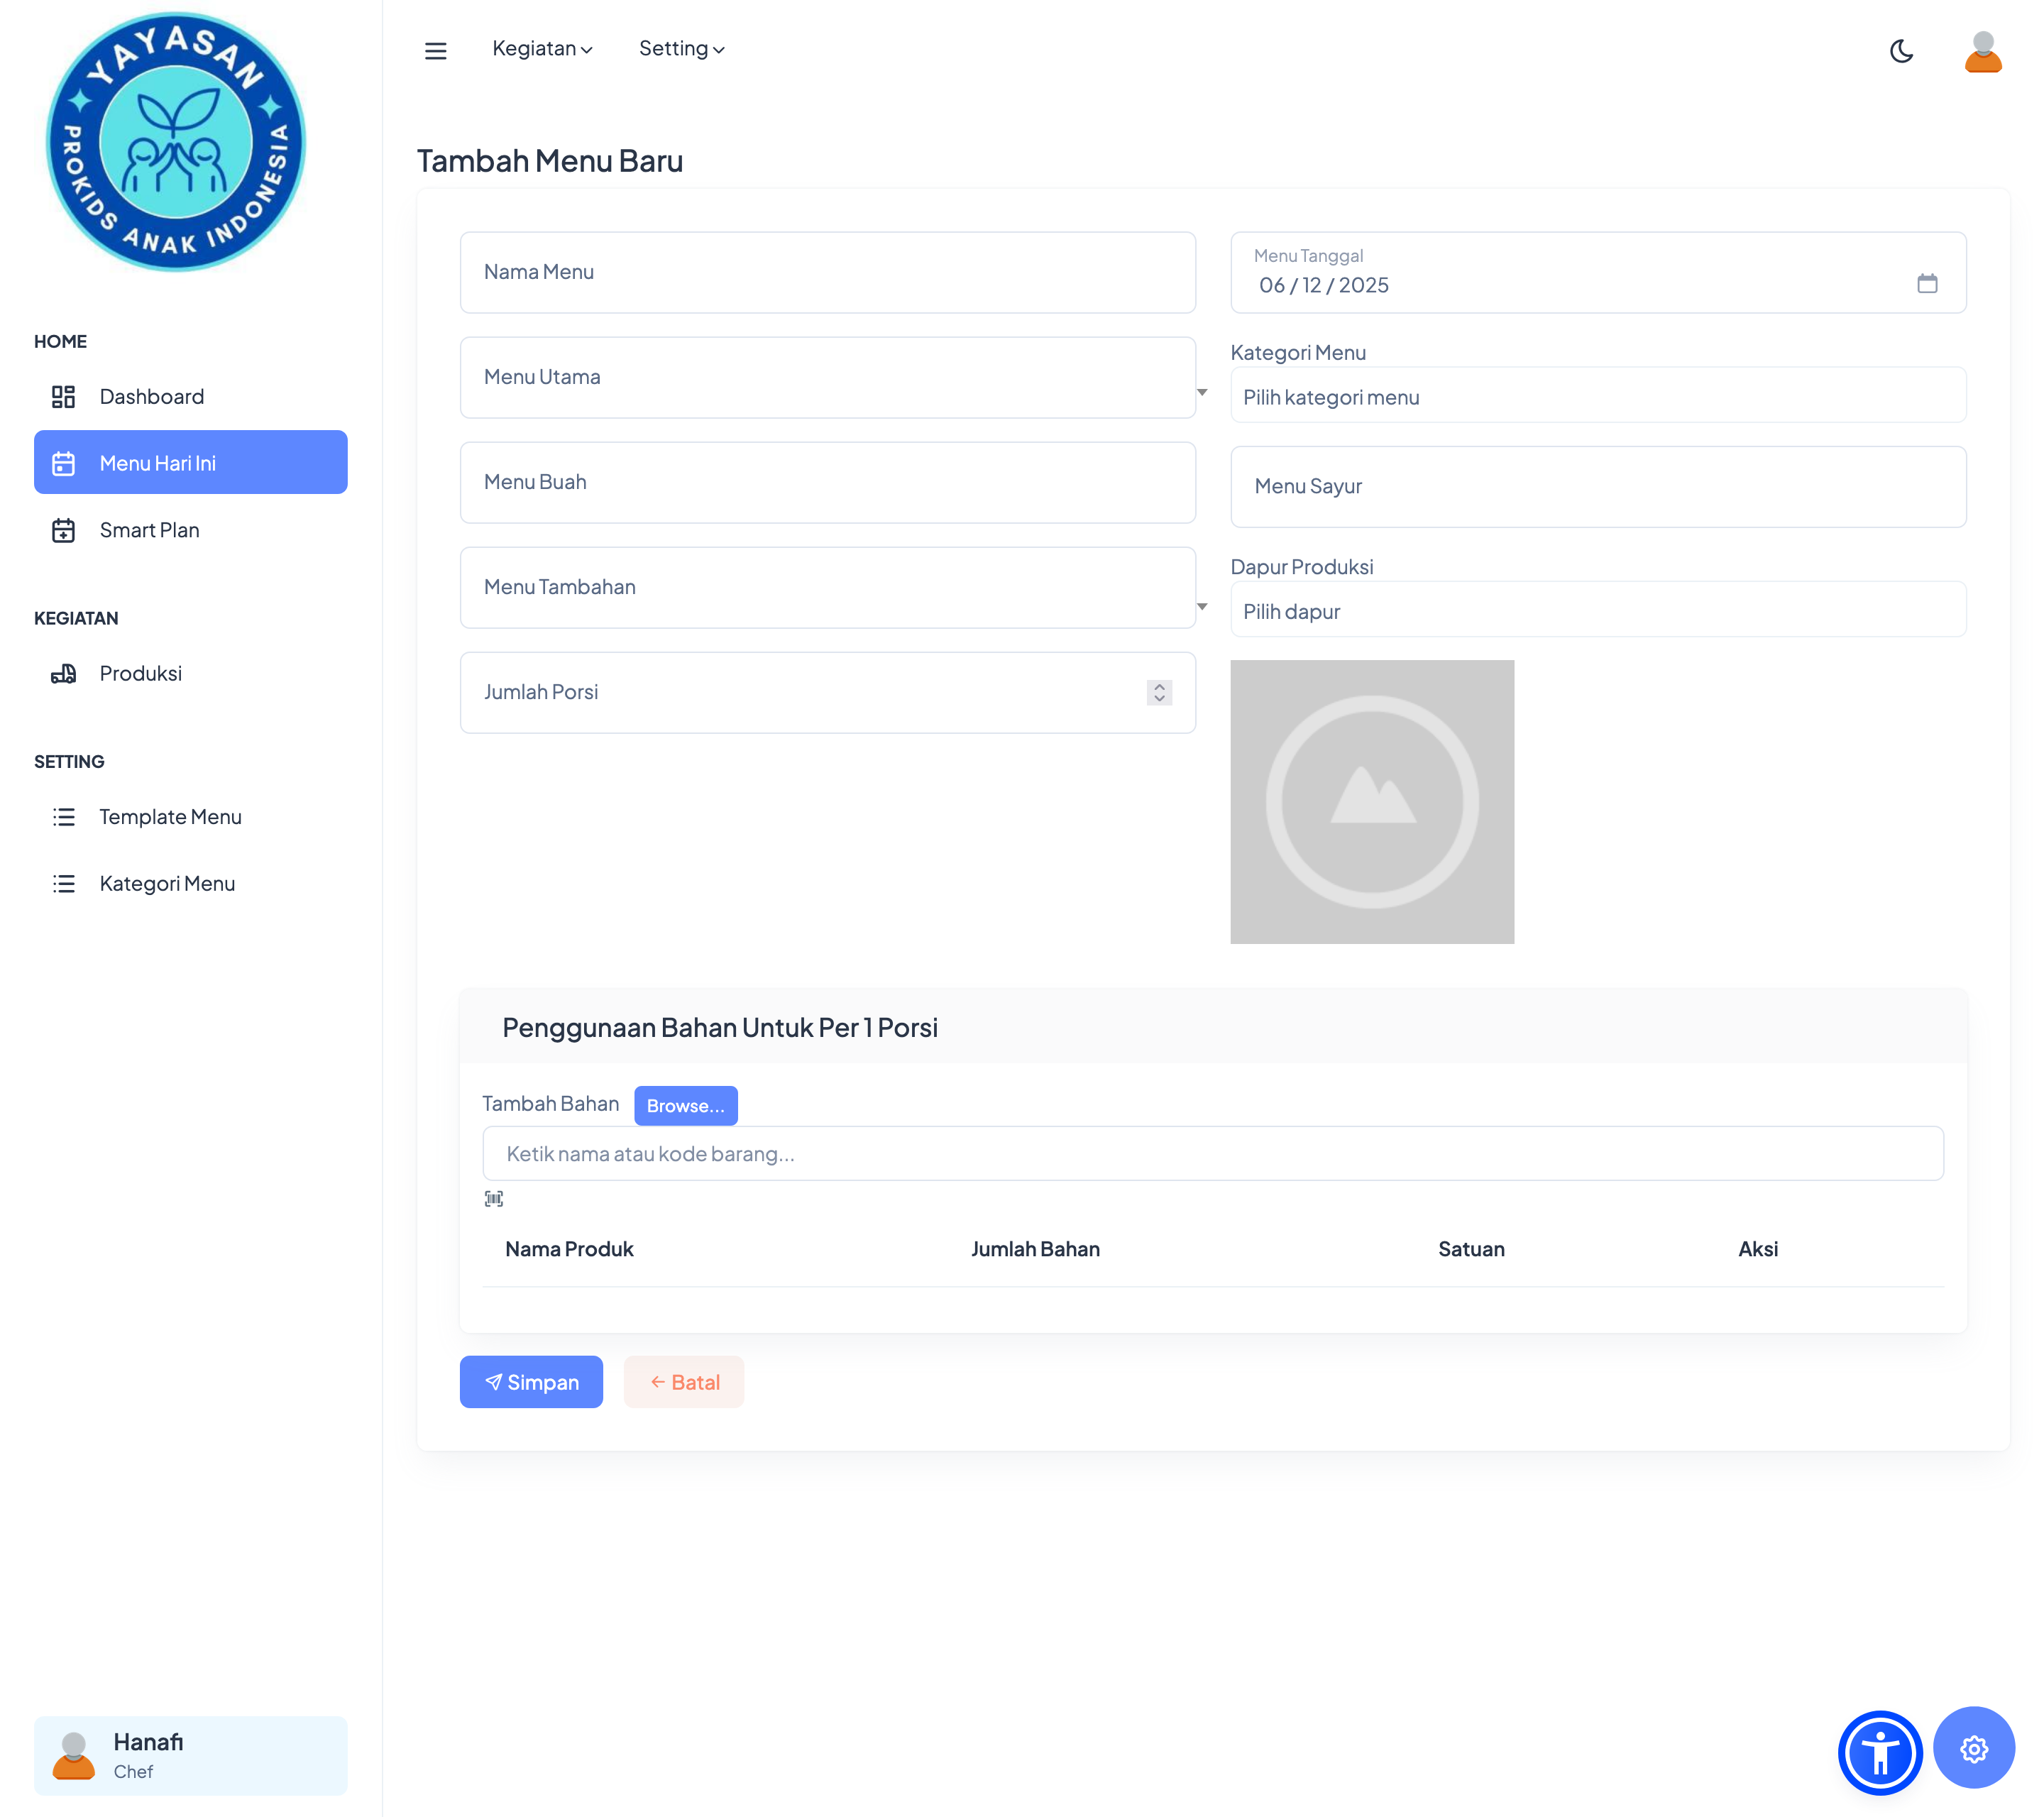Expand the Kegiatan top menu
Viewport: 2044px width, 1817px height.
point(542,49)
